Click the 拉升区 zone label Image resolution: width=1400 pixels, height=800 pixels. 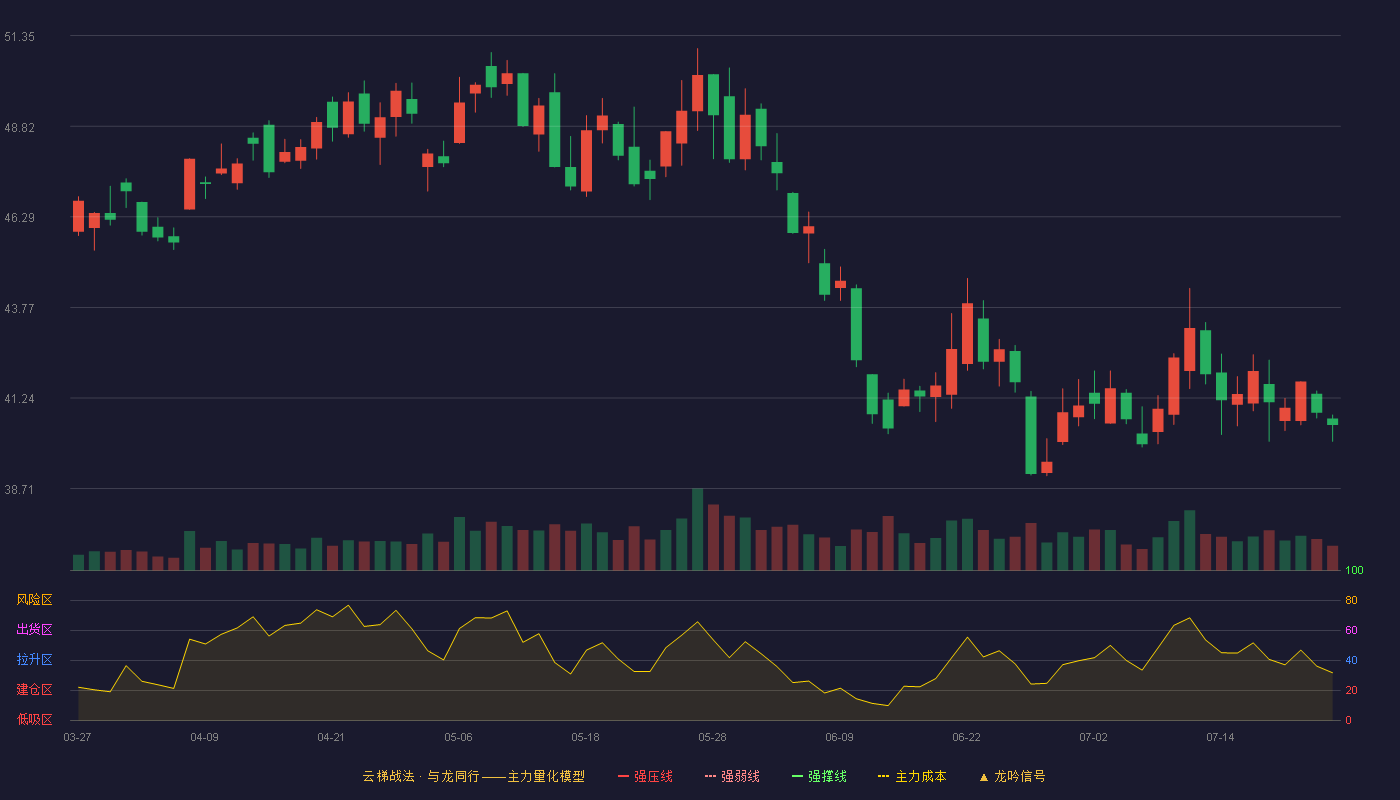point(34,660)
